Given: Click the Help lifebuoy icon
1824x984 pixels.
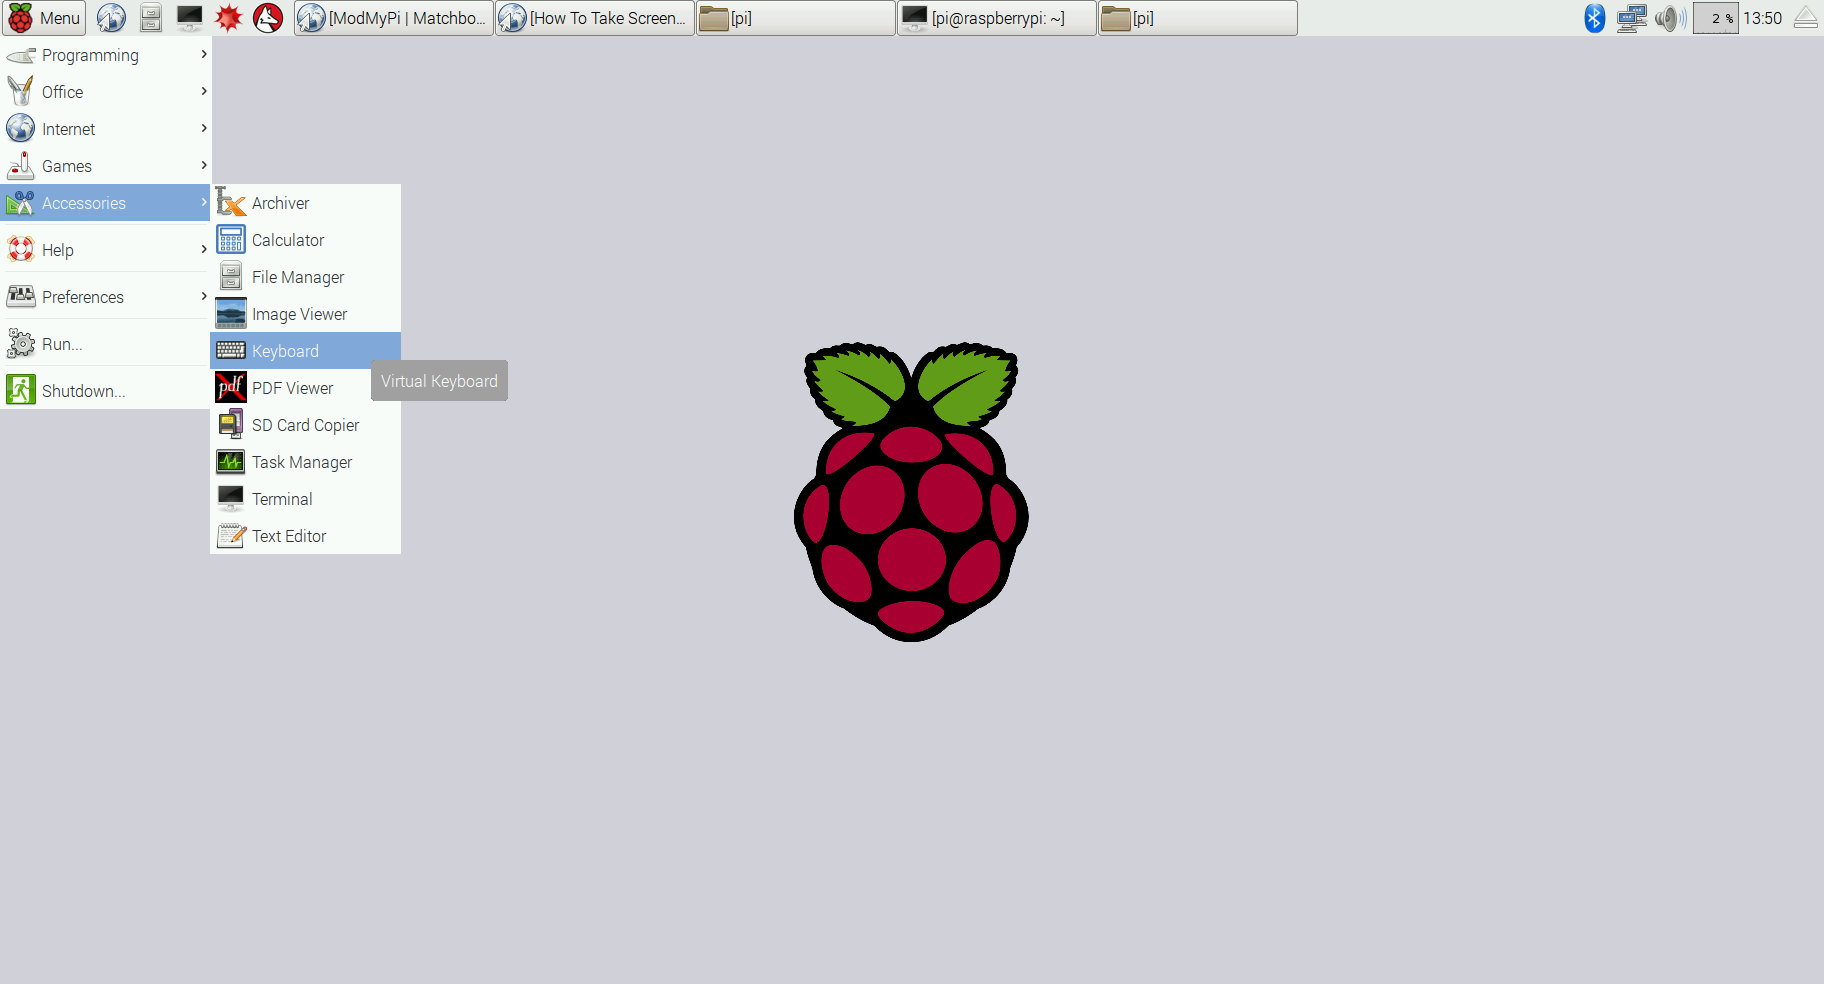Looking at the screenshot, I should (x=21, y=249).
